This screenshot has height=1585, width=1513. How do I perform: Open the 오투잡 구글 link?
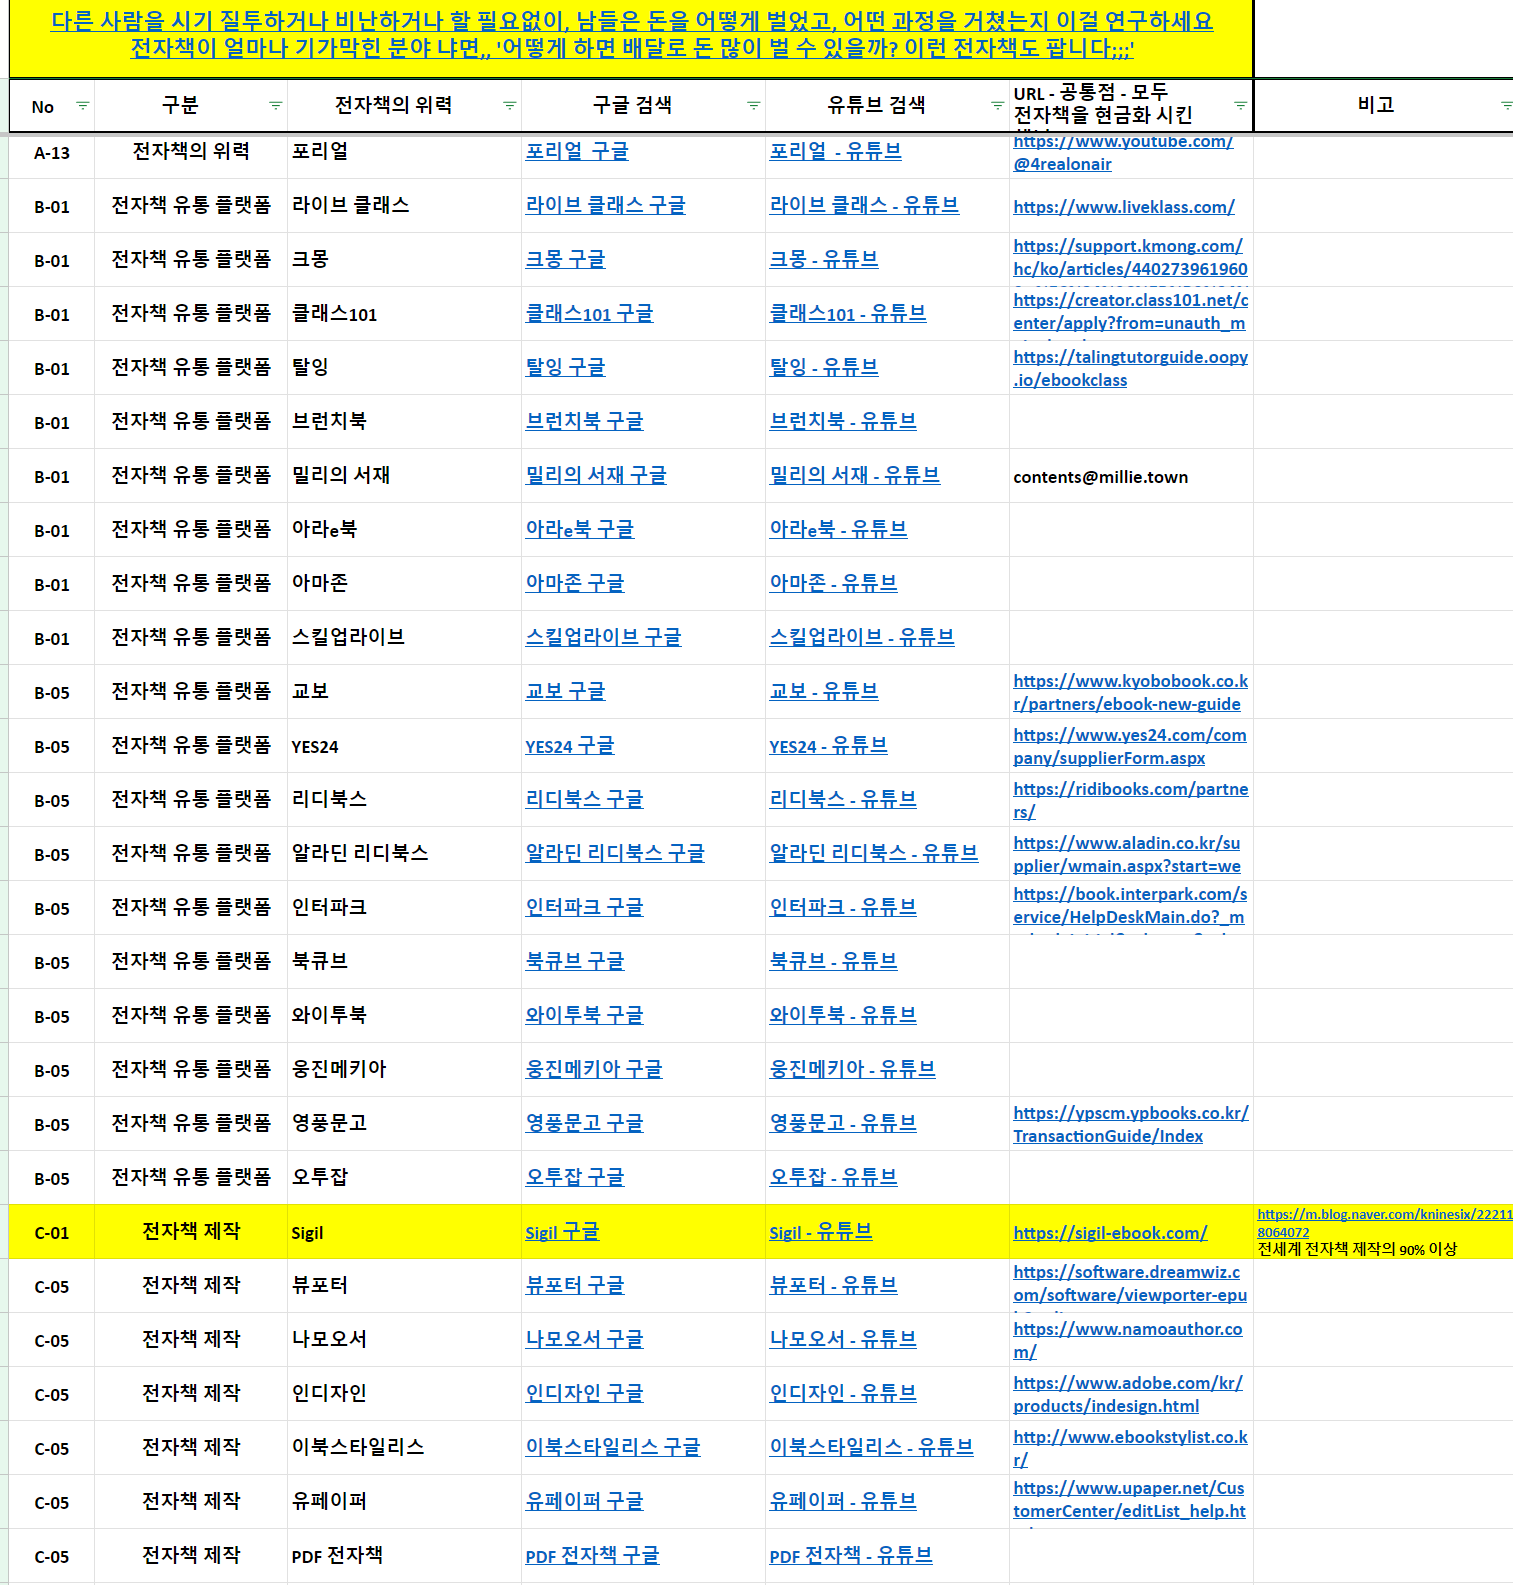pos(575,1177)
